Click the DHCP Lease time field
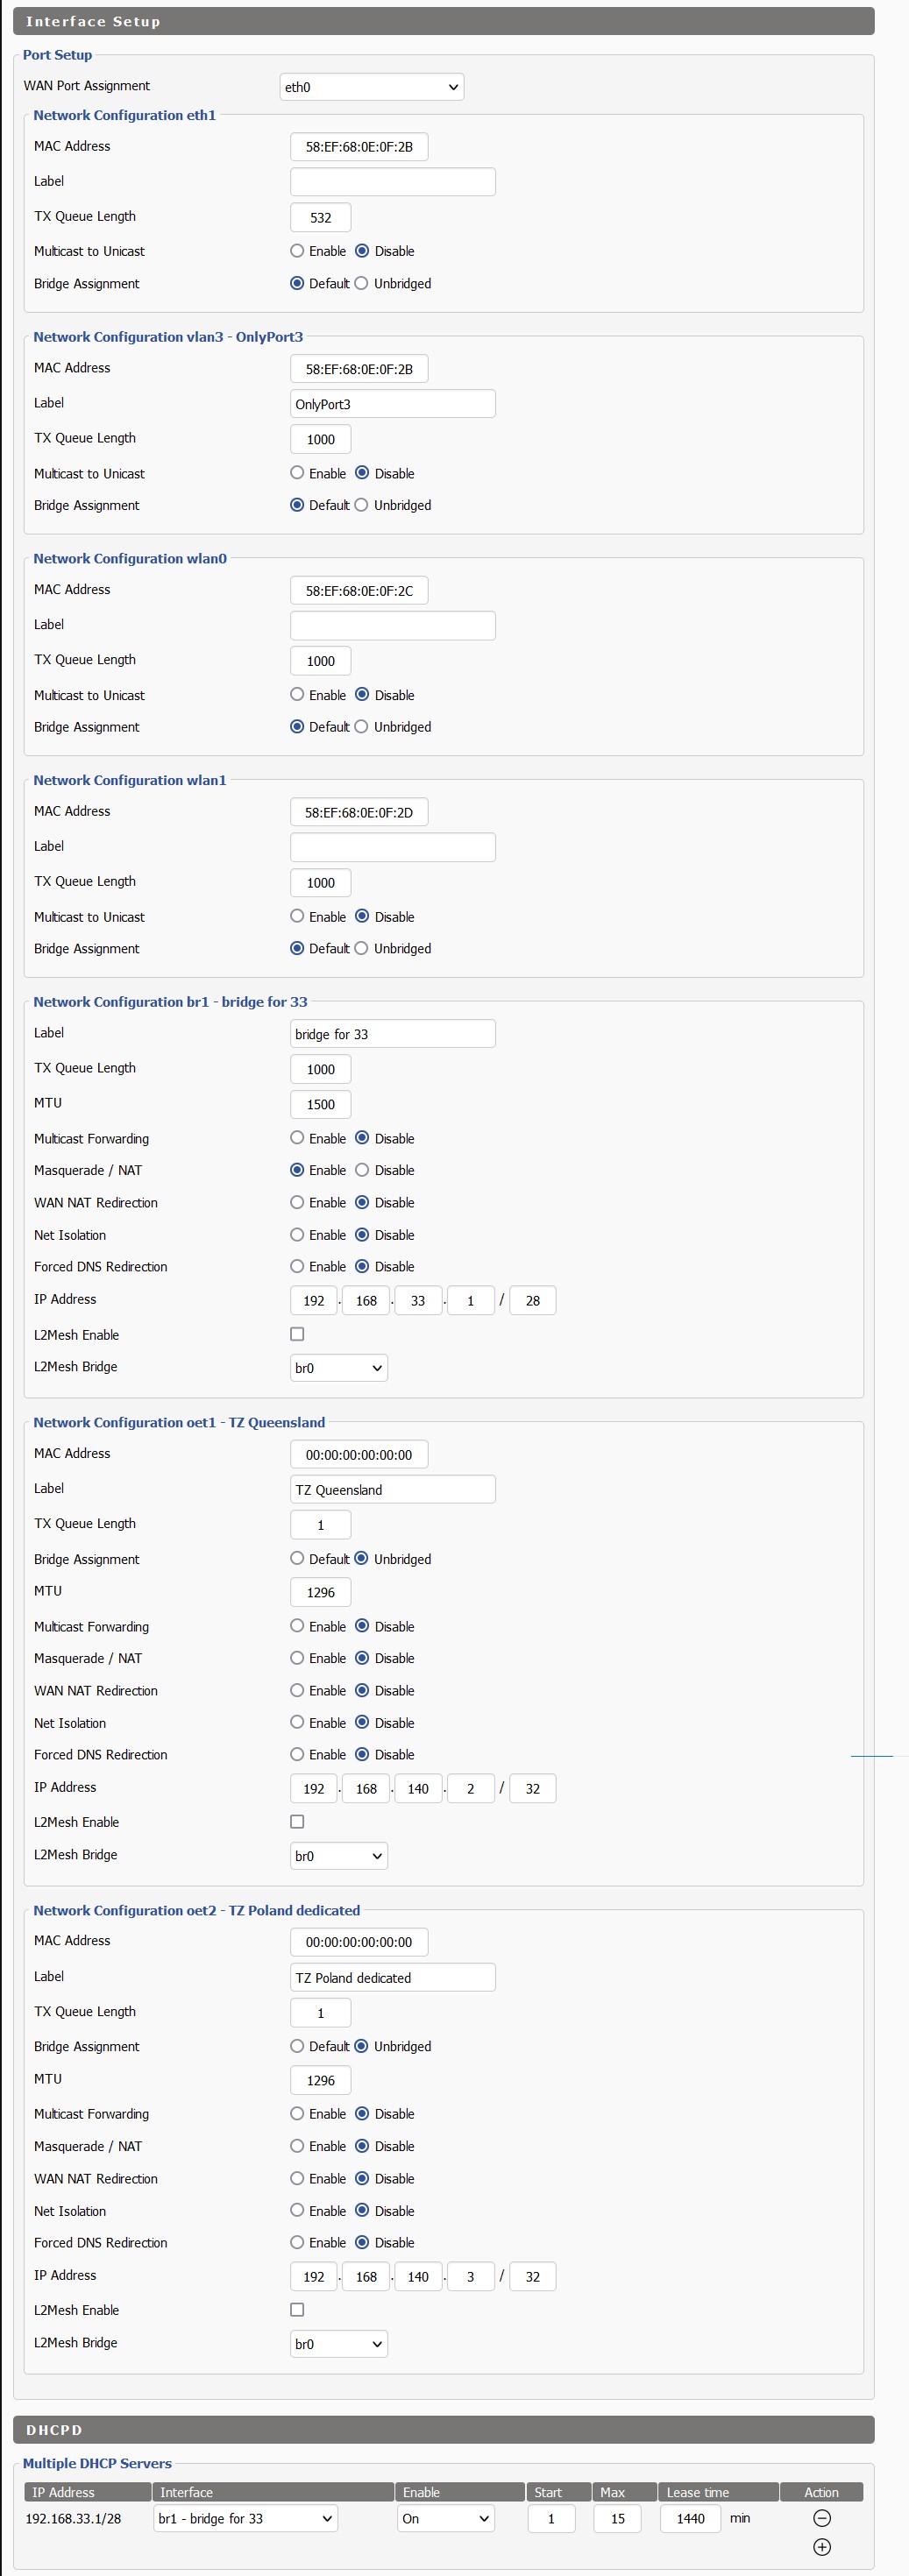This screenshot has height=2576, width=909. coord(690,2518)
